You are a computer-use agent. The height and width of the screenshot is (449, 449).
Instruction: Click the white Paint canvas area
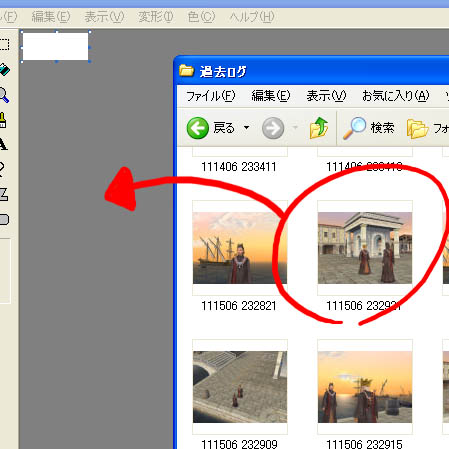tap(56, 46)
